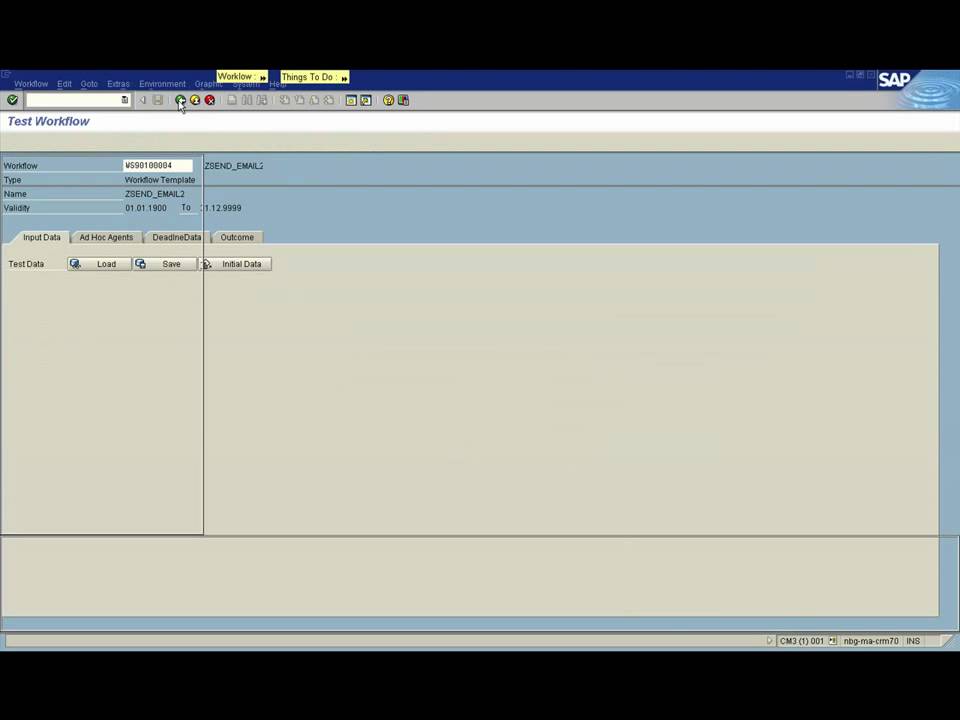Click the Save test data button
960x720 pixels.
tap(165, 264)
